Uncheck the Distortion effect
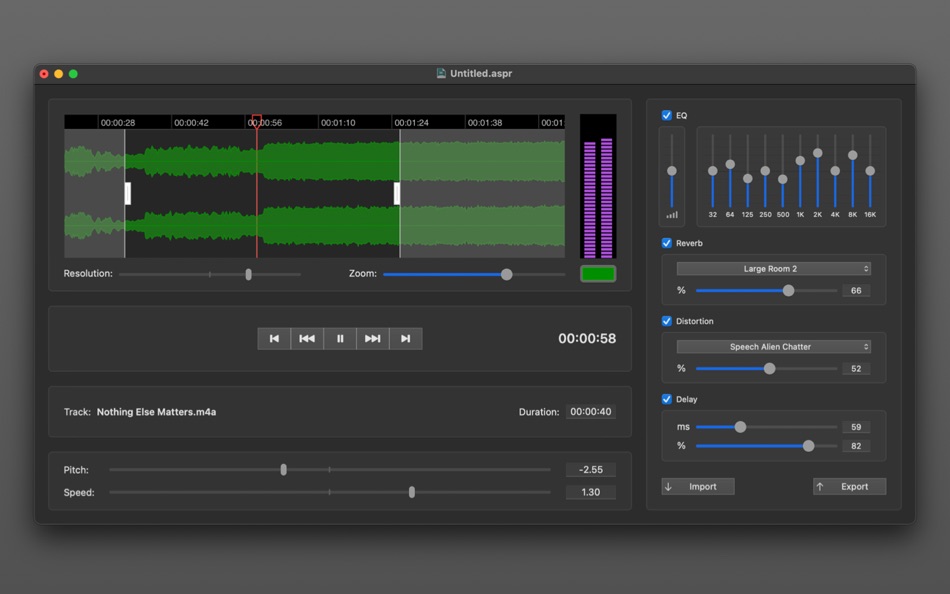 (x=666, y=321)
